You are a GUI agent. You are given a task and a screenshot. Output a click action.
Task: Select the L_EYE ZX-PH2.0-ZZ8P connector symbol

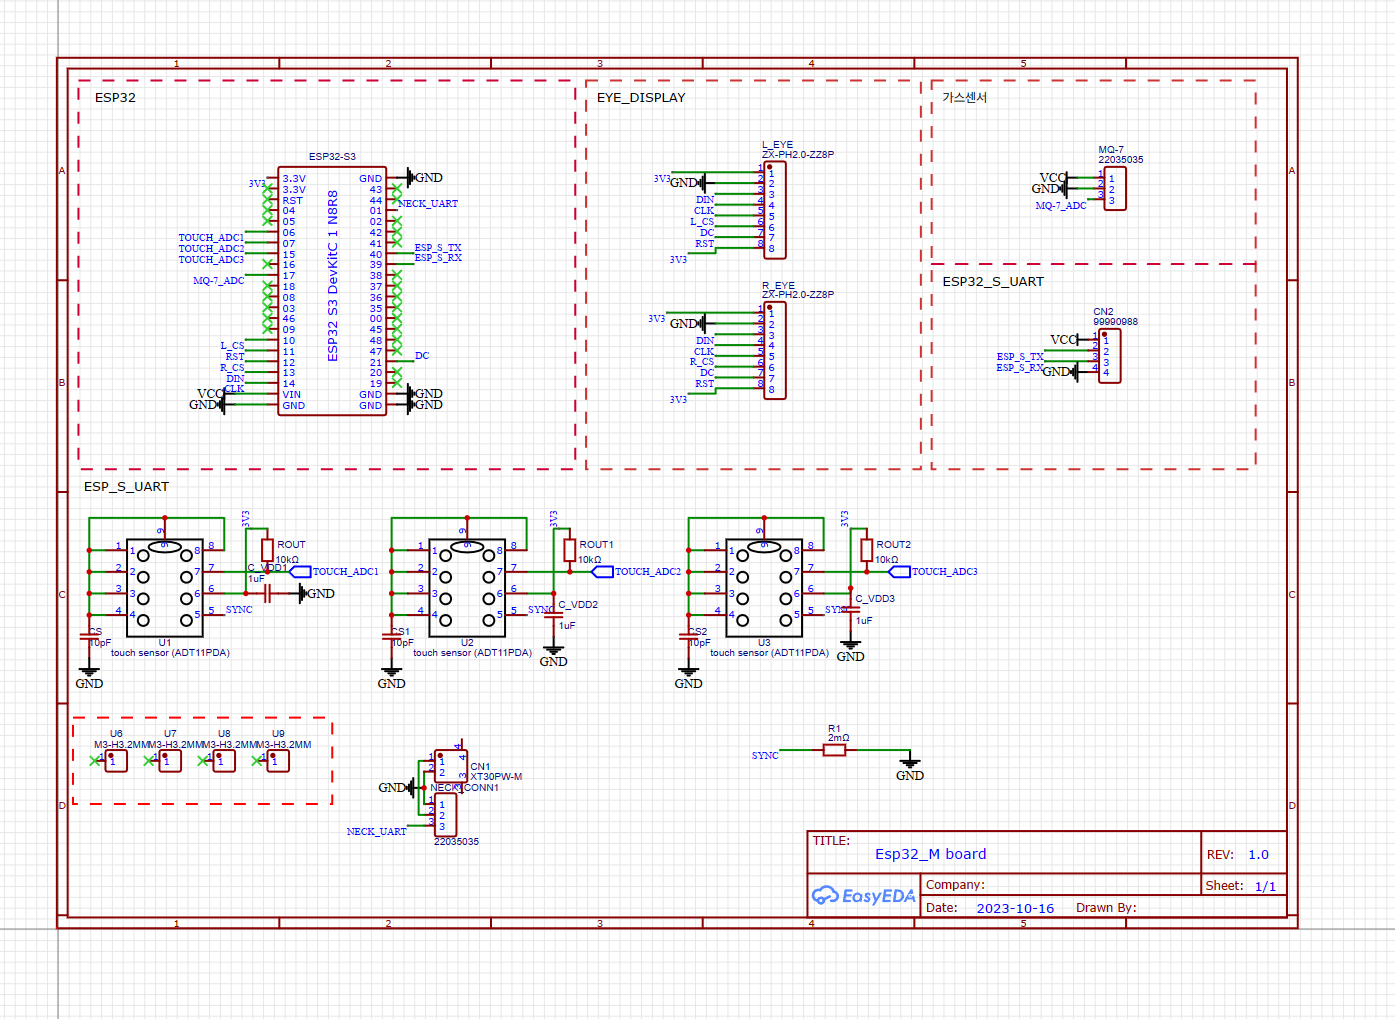coord(774,210)
